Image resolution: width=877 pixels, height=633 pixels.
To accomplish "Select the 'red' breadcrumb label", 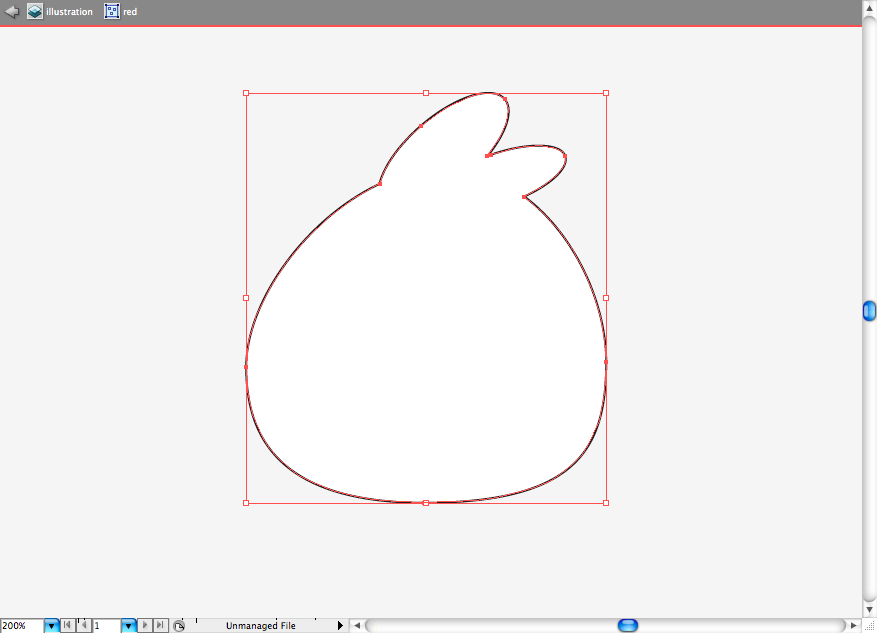I will 130,12.
